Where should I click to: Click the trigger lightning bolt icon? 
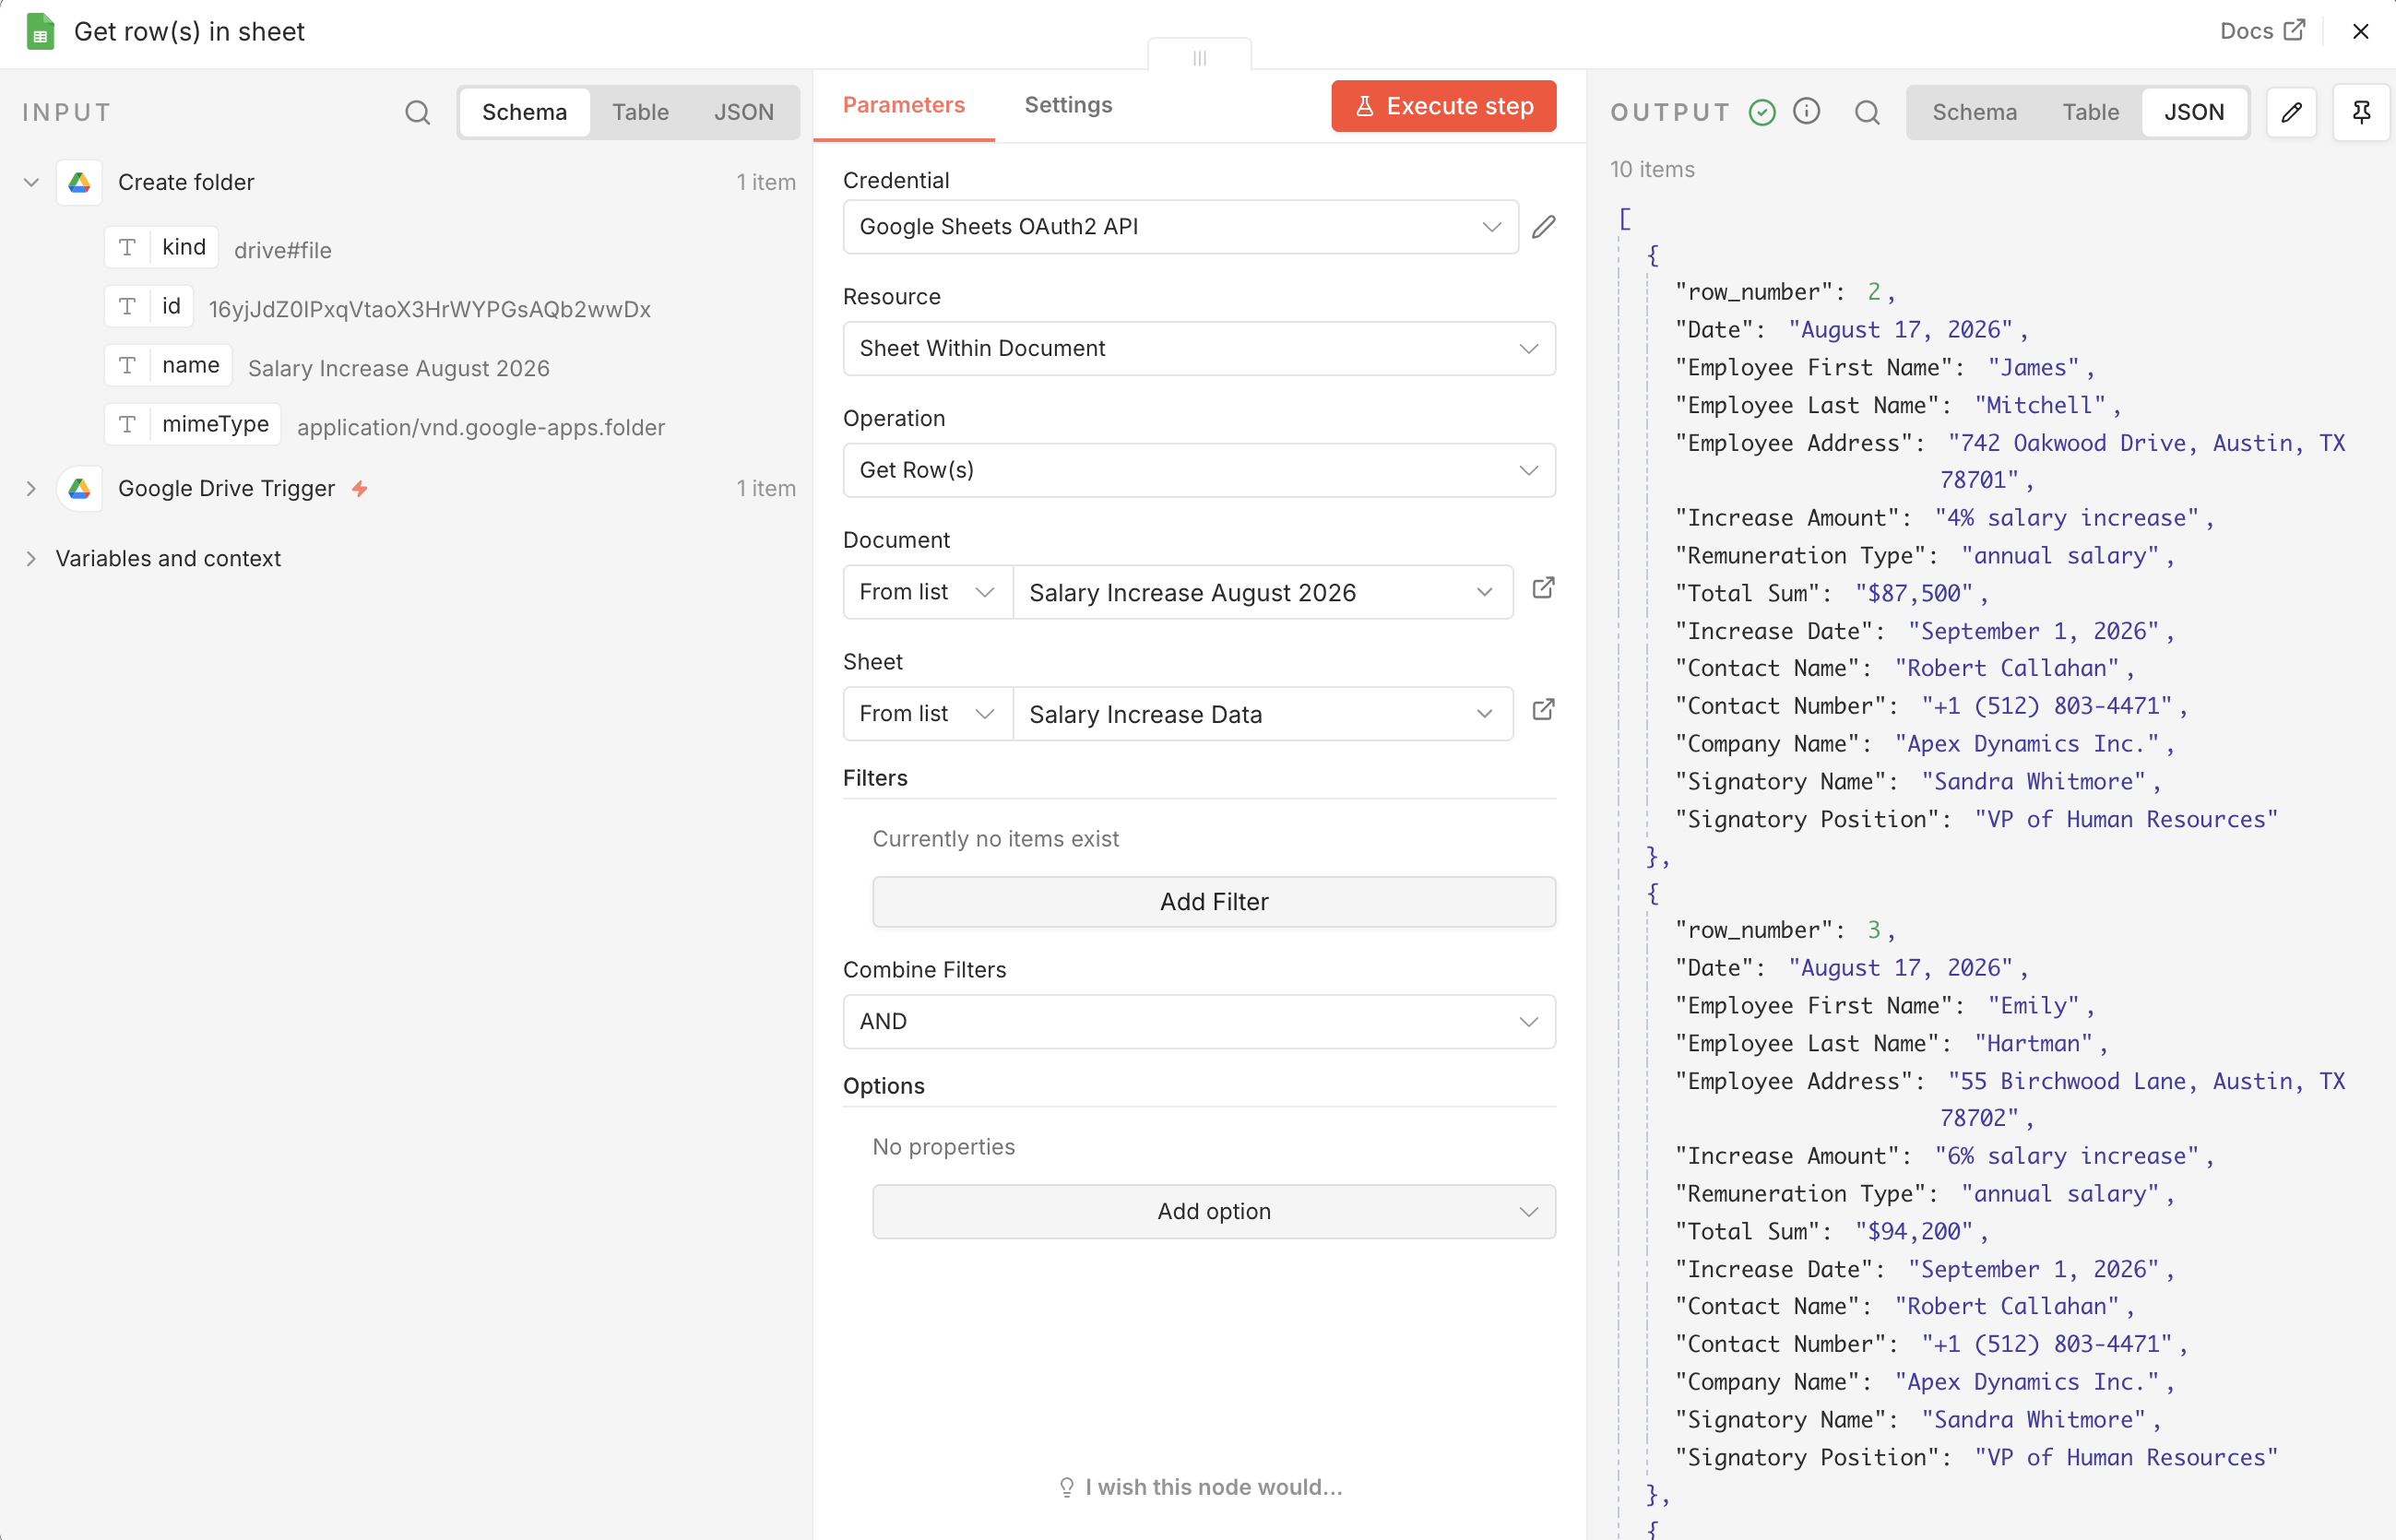[x=360, y=488]
